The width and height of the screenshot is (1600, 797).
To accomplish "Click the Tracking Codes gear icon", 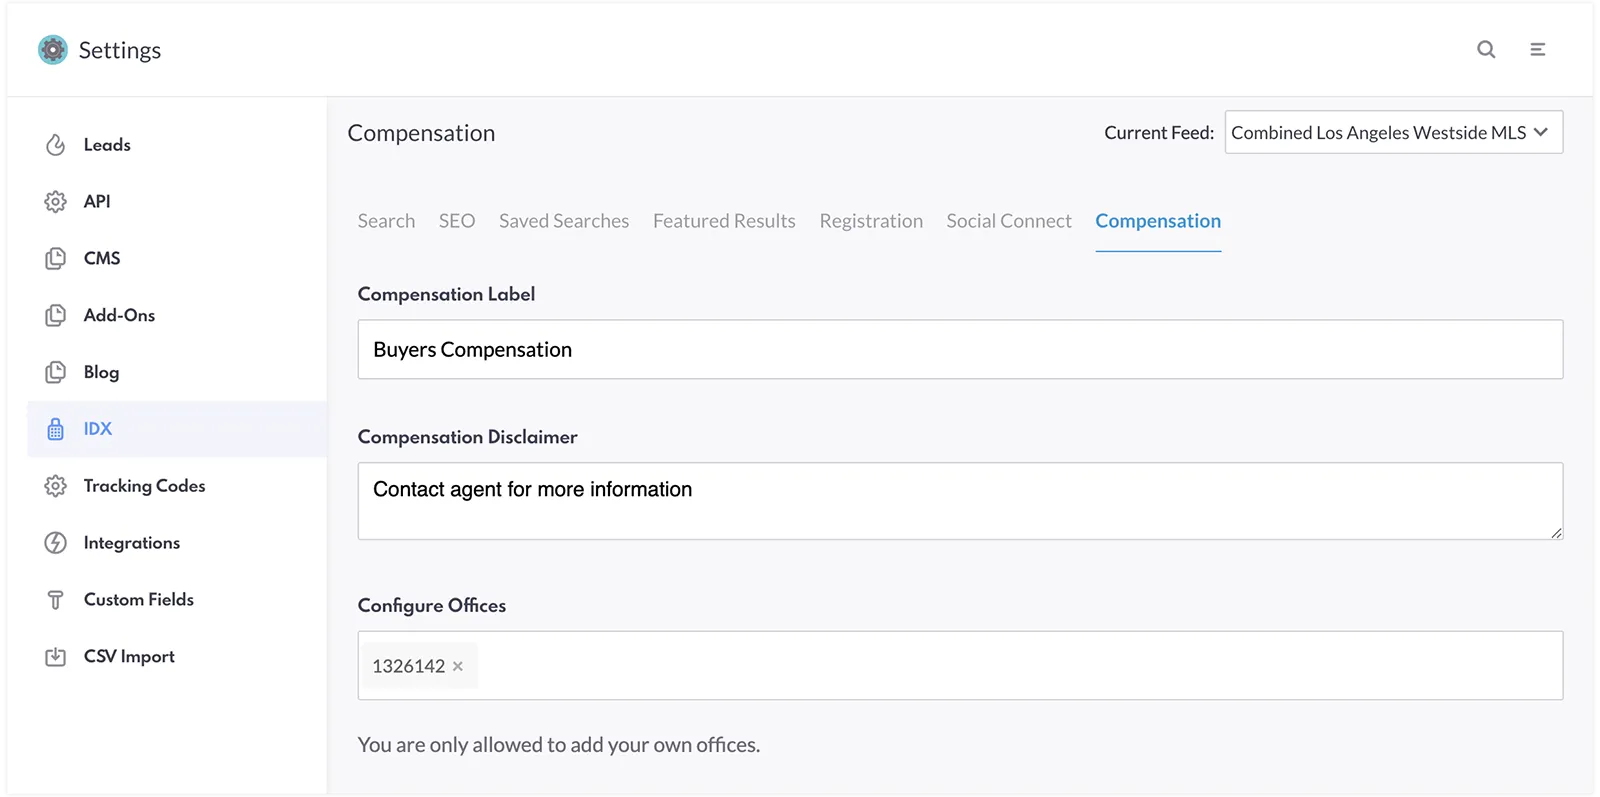I will (x=56, y=486).
